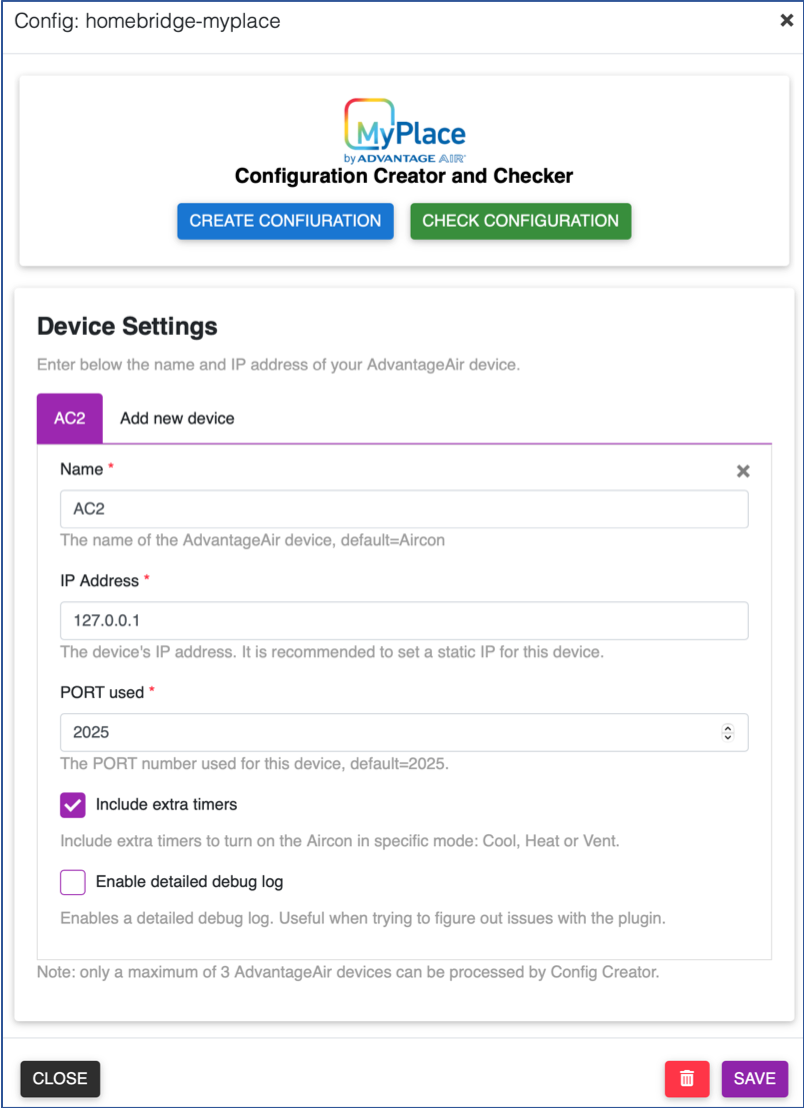Click the CHECK CONFIGURATION button

pos(521,221)
